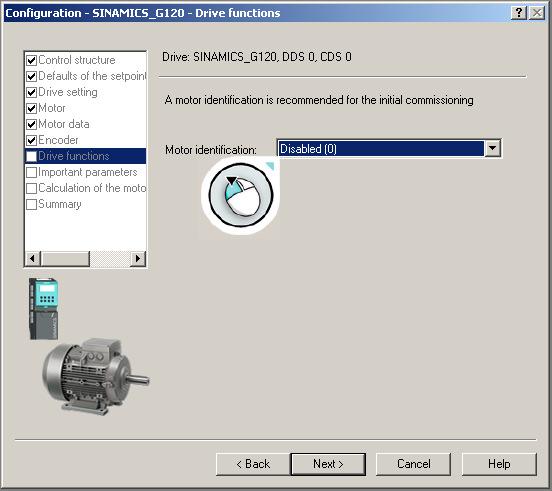The height and width of the screenshot is (491, 552).
Task: Toggle the Drive setting checkbox
Action: [32, 92]
